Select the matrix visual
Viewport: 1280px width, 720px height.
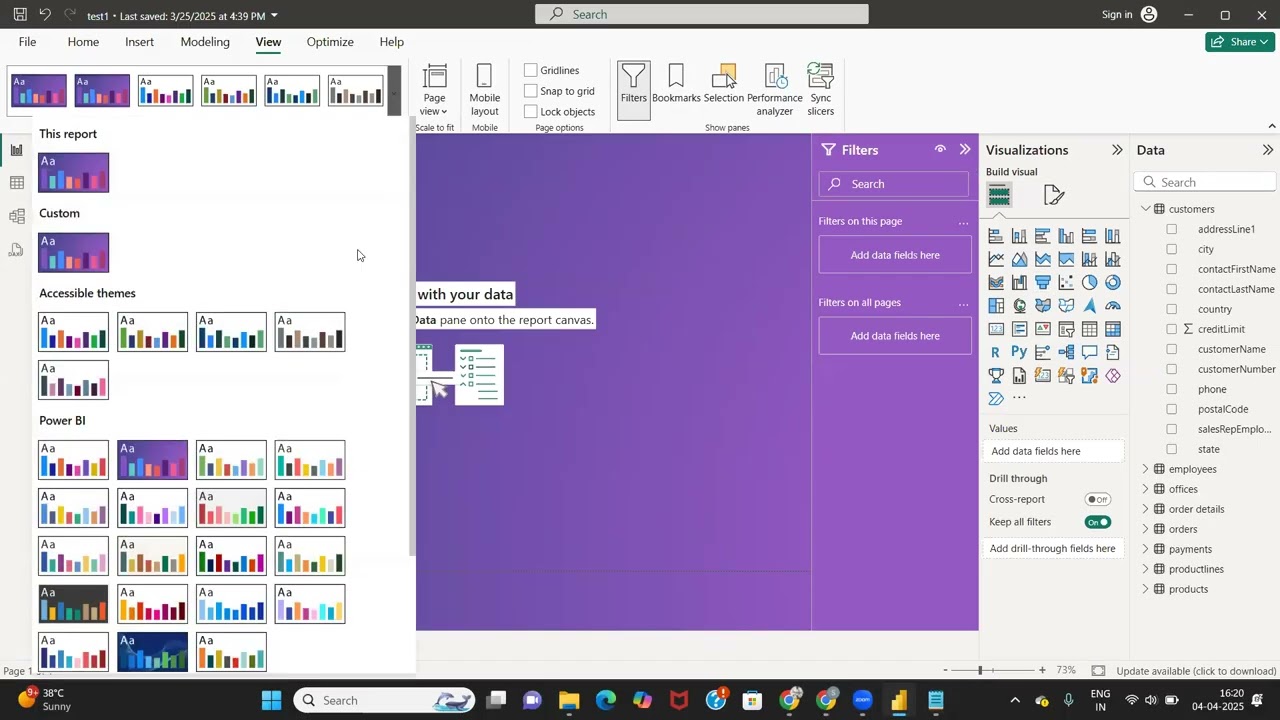coord(1113,329)
